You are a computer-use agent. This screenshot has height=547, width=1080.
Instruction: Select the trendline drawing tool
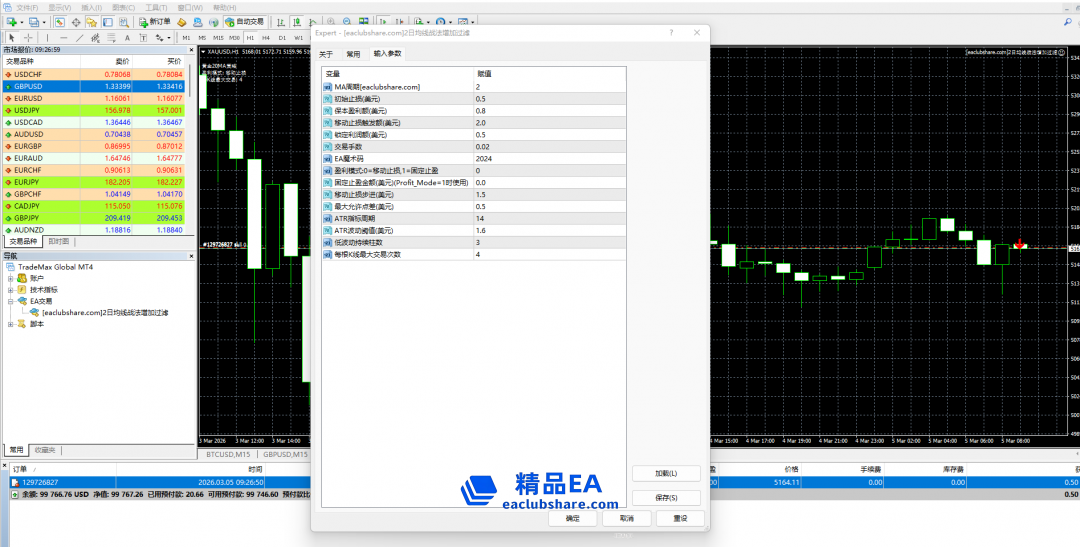click(79, 38)
